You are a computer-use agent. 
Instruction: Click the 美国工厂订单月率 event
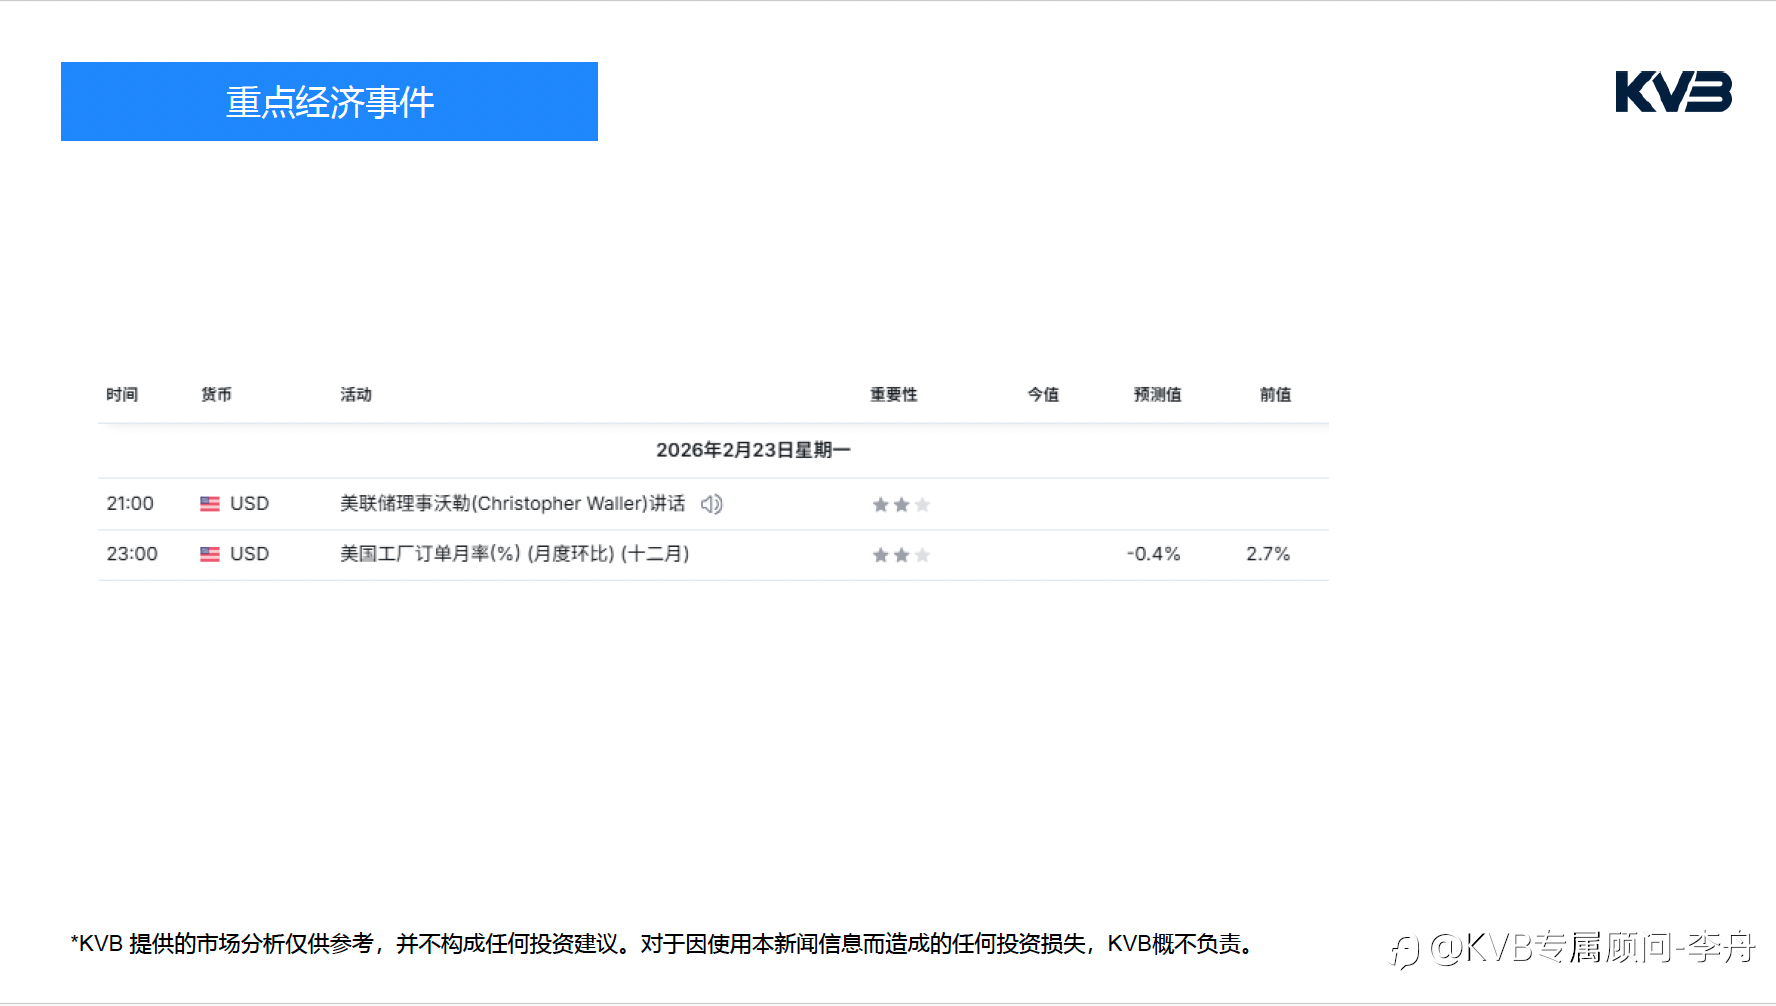pos(514,554)
